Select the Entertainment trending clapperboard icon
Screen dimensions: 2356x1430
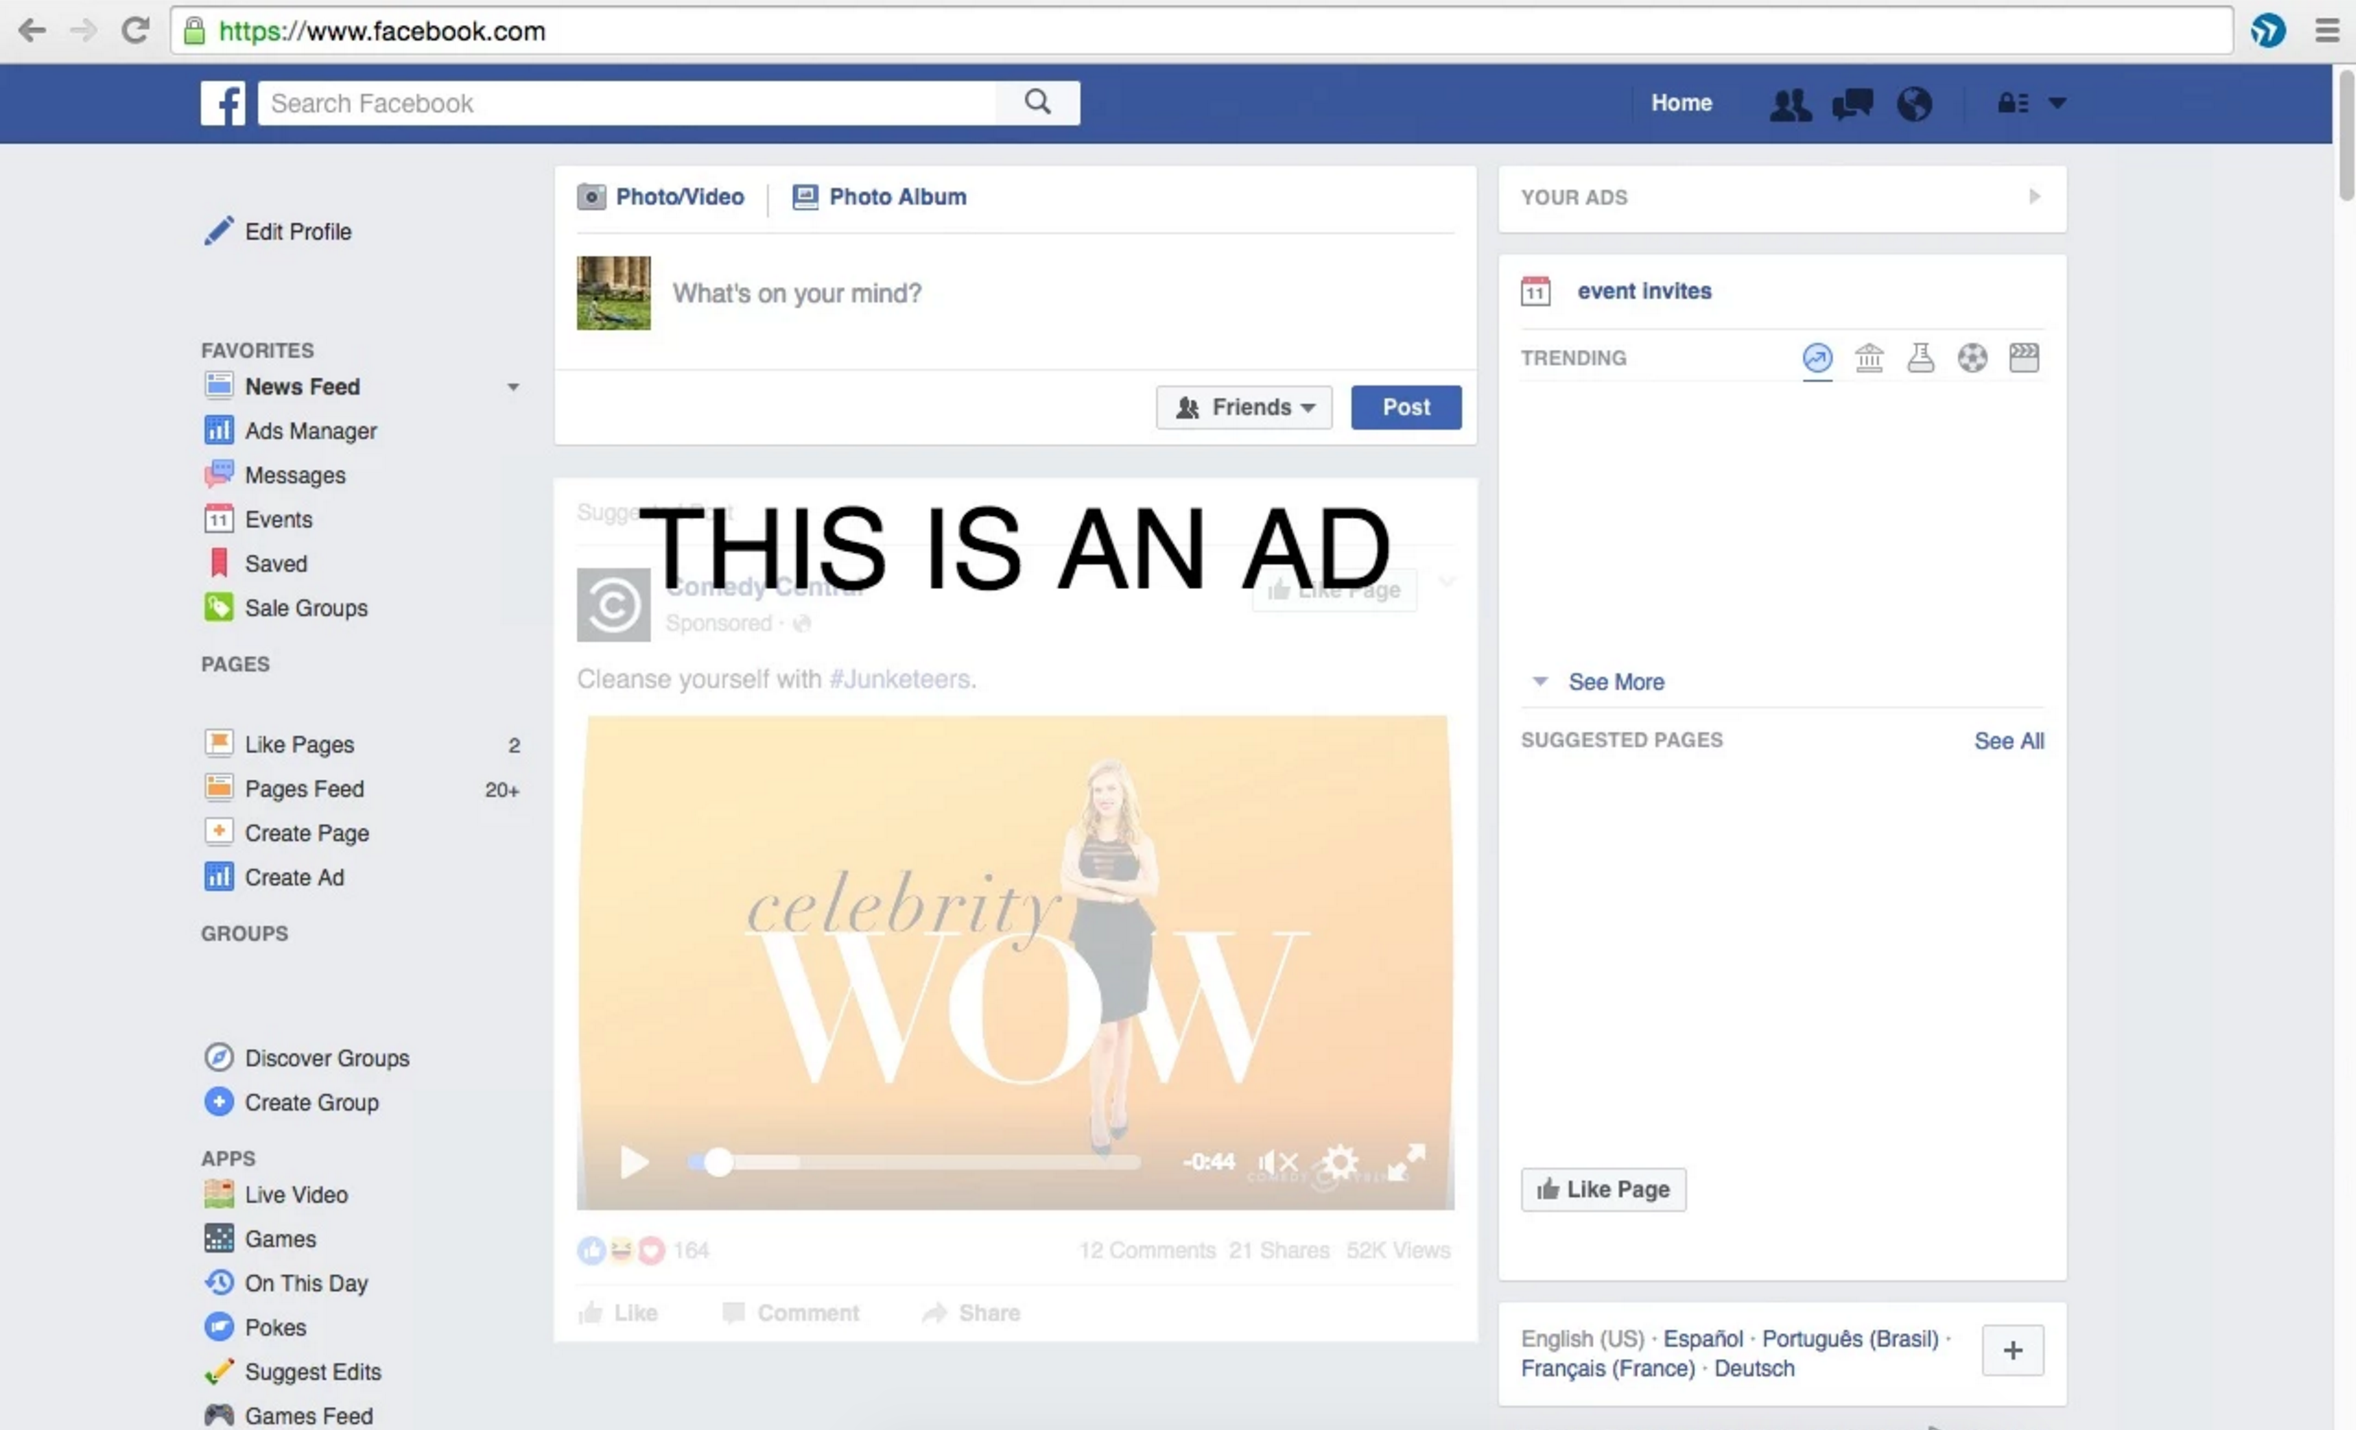pyautogui.click(x=2025, y=357)
